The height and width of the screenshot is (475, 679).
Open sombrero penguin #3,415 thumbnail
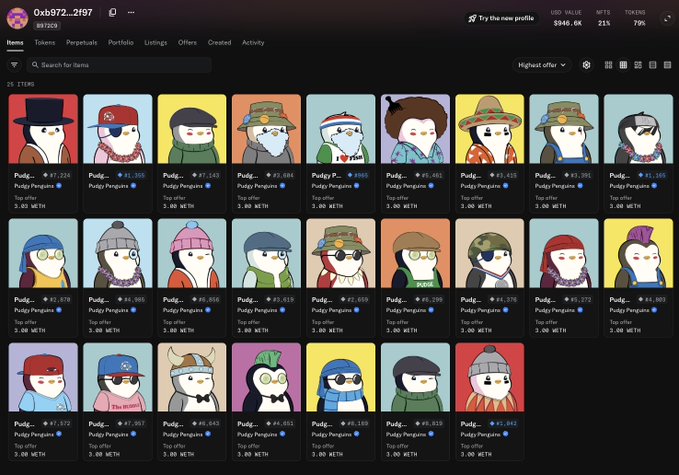[x=490, y=129]
